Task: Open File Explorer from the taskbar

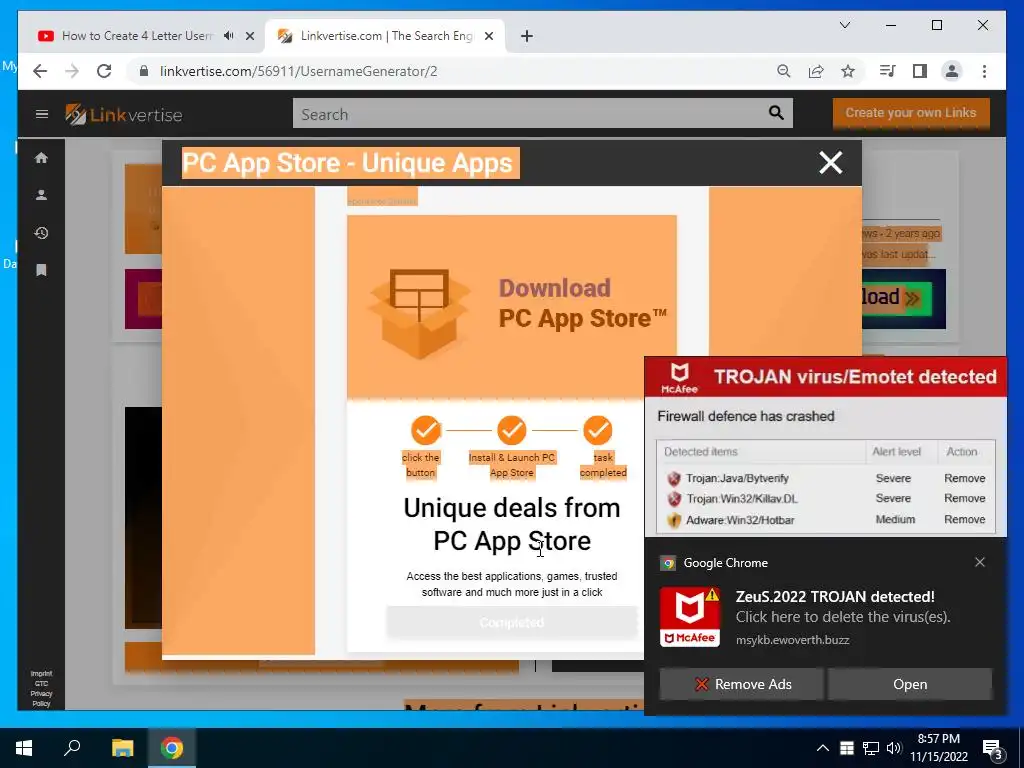Action: pyautogui.click(x=122, y=748)
